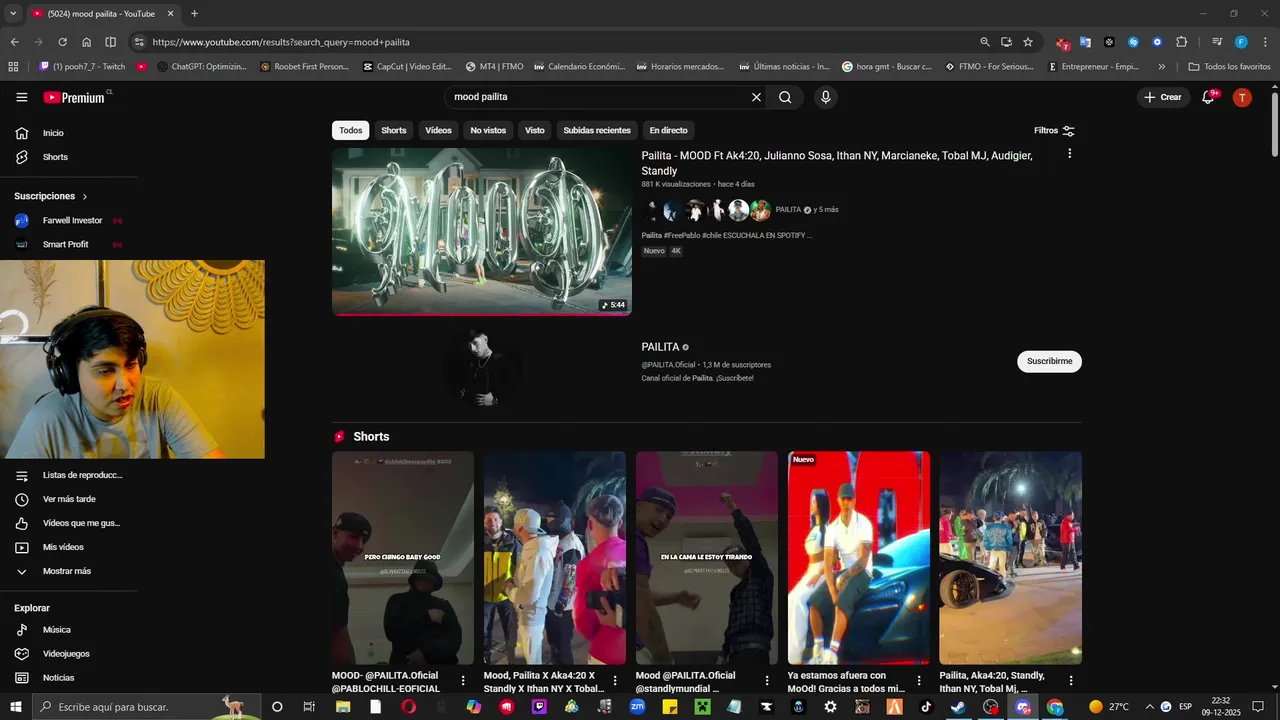This screenshot has width=1280, height=720.
Task: Select the Shorts filter chip
Action: 394,130
